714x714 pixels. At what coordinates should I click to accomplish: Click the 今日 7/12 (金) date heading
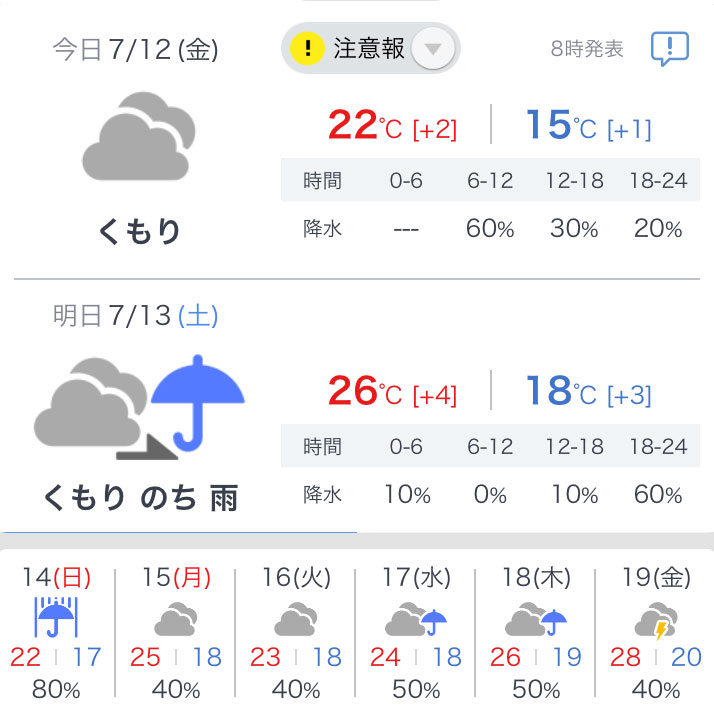tap(135, 49)
